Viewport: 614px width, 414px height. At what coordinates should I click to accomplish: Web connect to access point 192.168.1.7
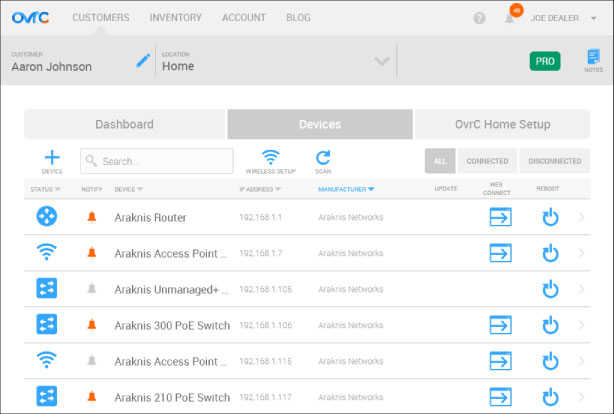click(x=500, y=253)
